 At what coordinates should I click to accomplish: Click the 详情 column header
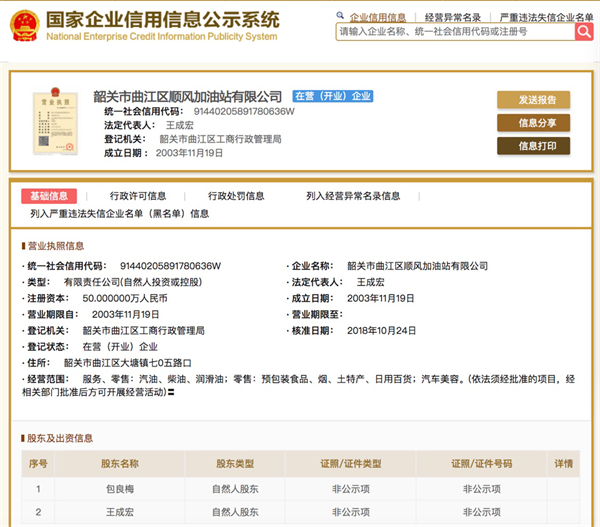tap(564, 464)
